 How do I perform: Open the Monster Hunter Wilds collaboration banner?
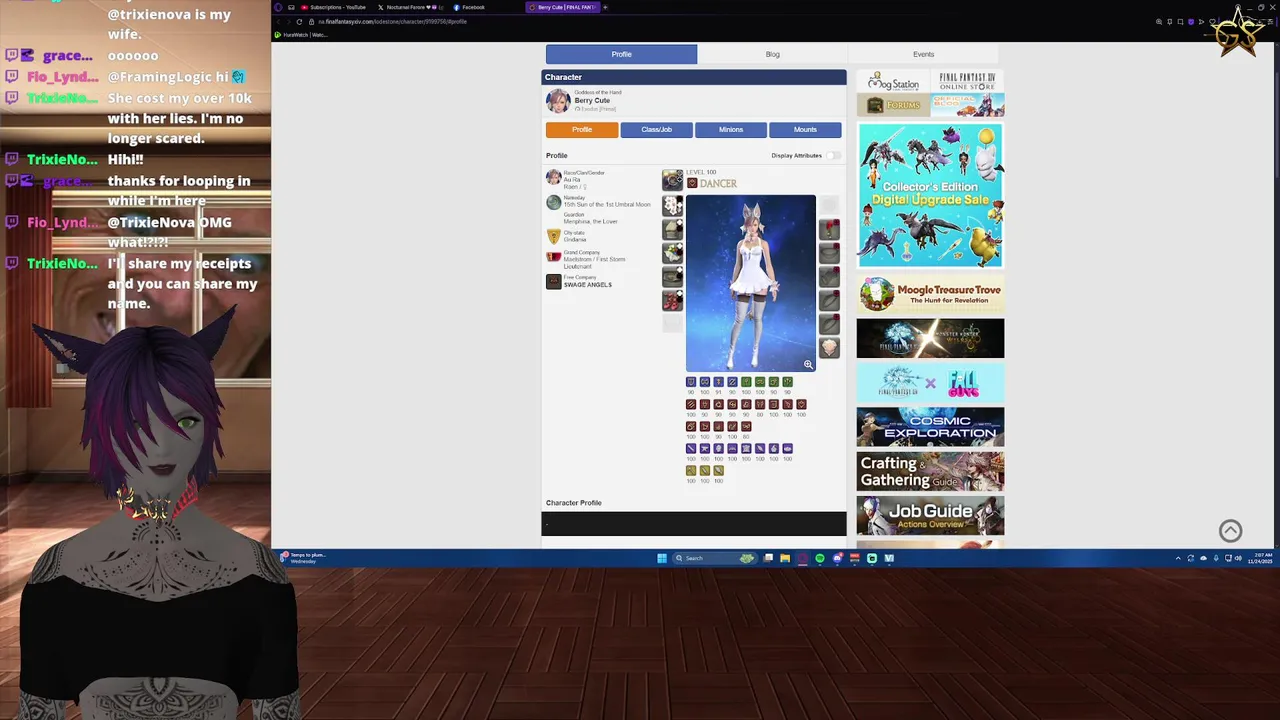point(930,338)
